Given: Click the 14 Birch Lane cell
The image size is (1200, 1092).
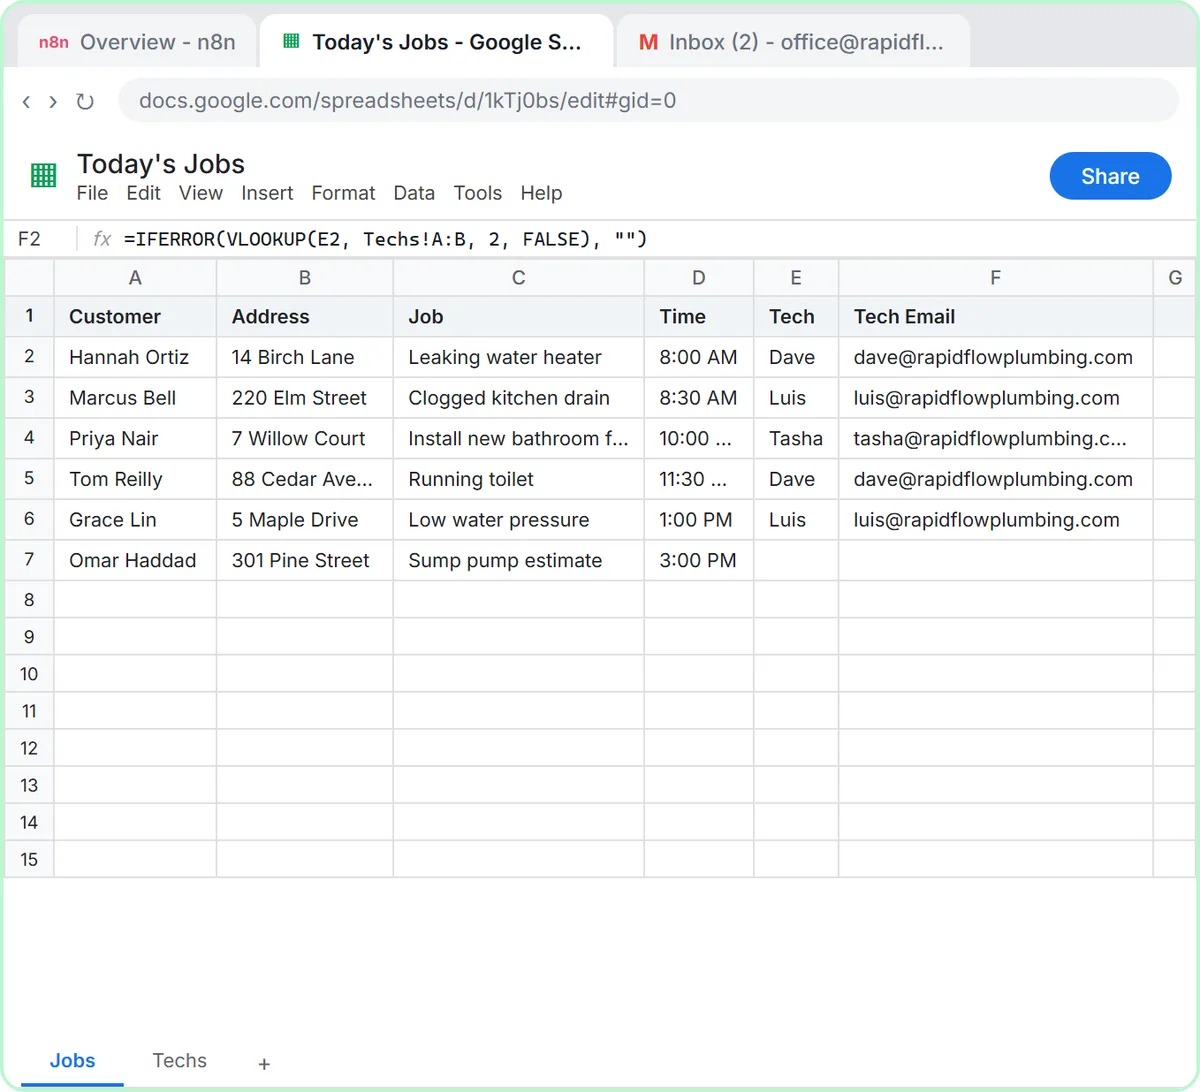Looking at the screenshot, I should point(305,357).
